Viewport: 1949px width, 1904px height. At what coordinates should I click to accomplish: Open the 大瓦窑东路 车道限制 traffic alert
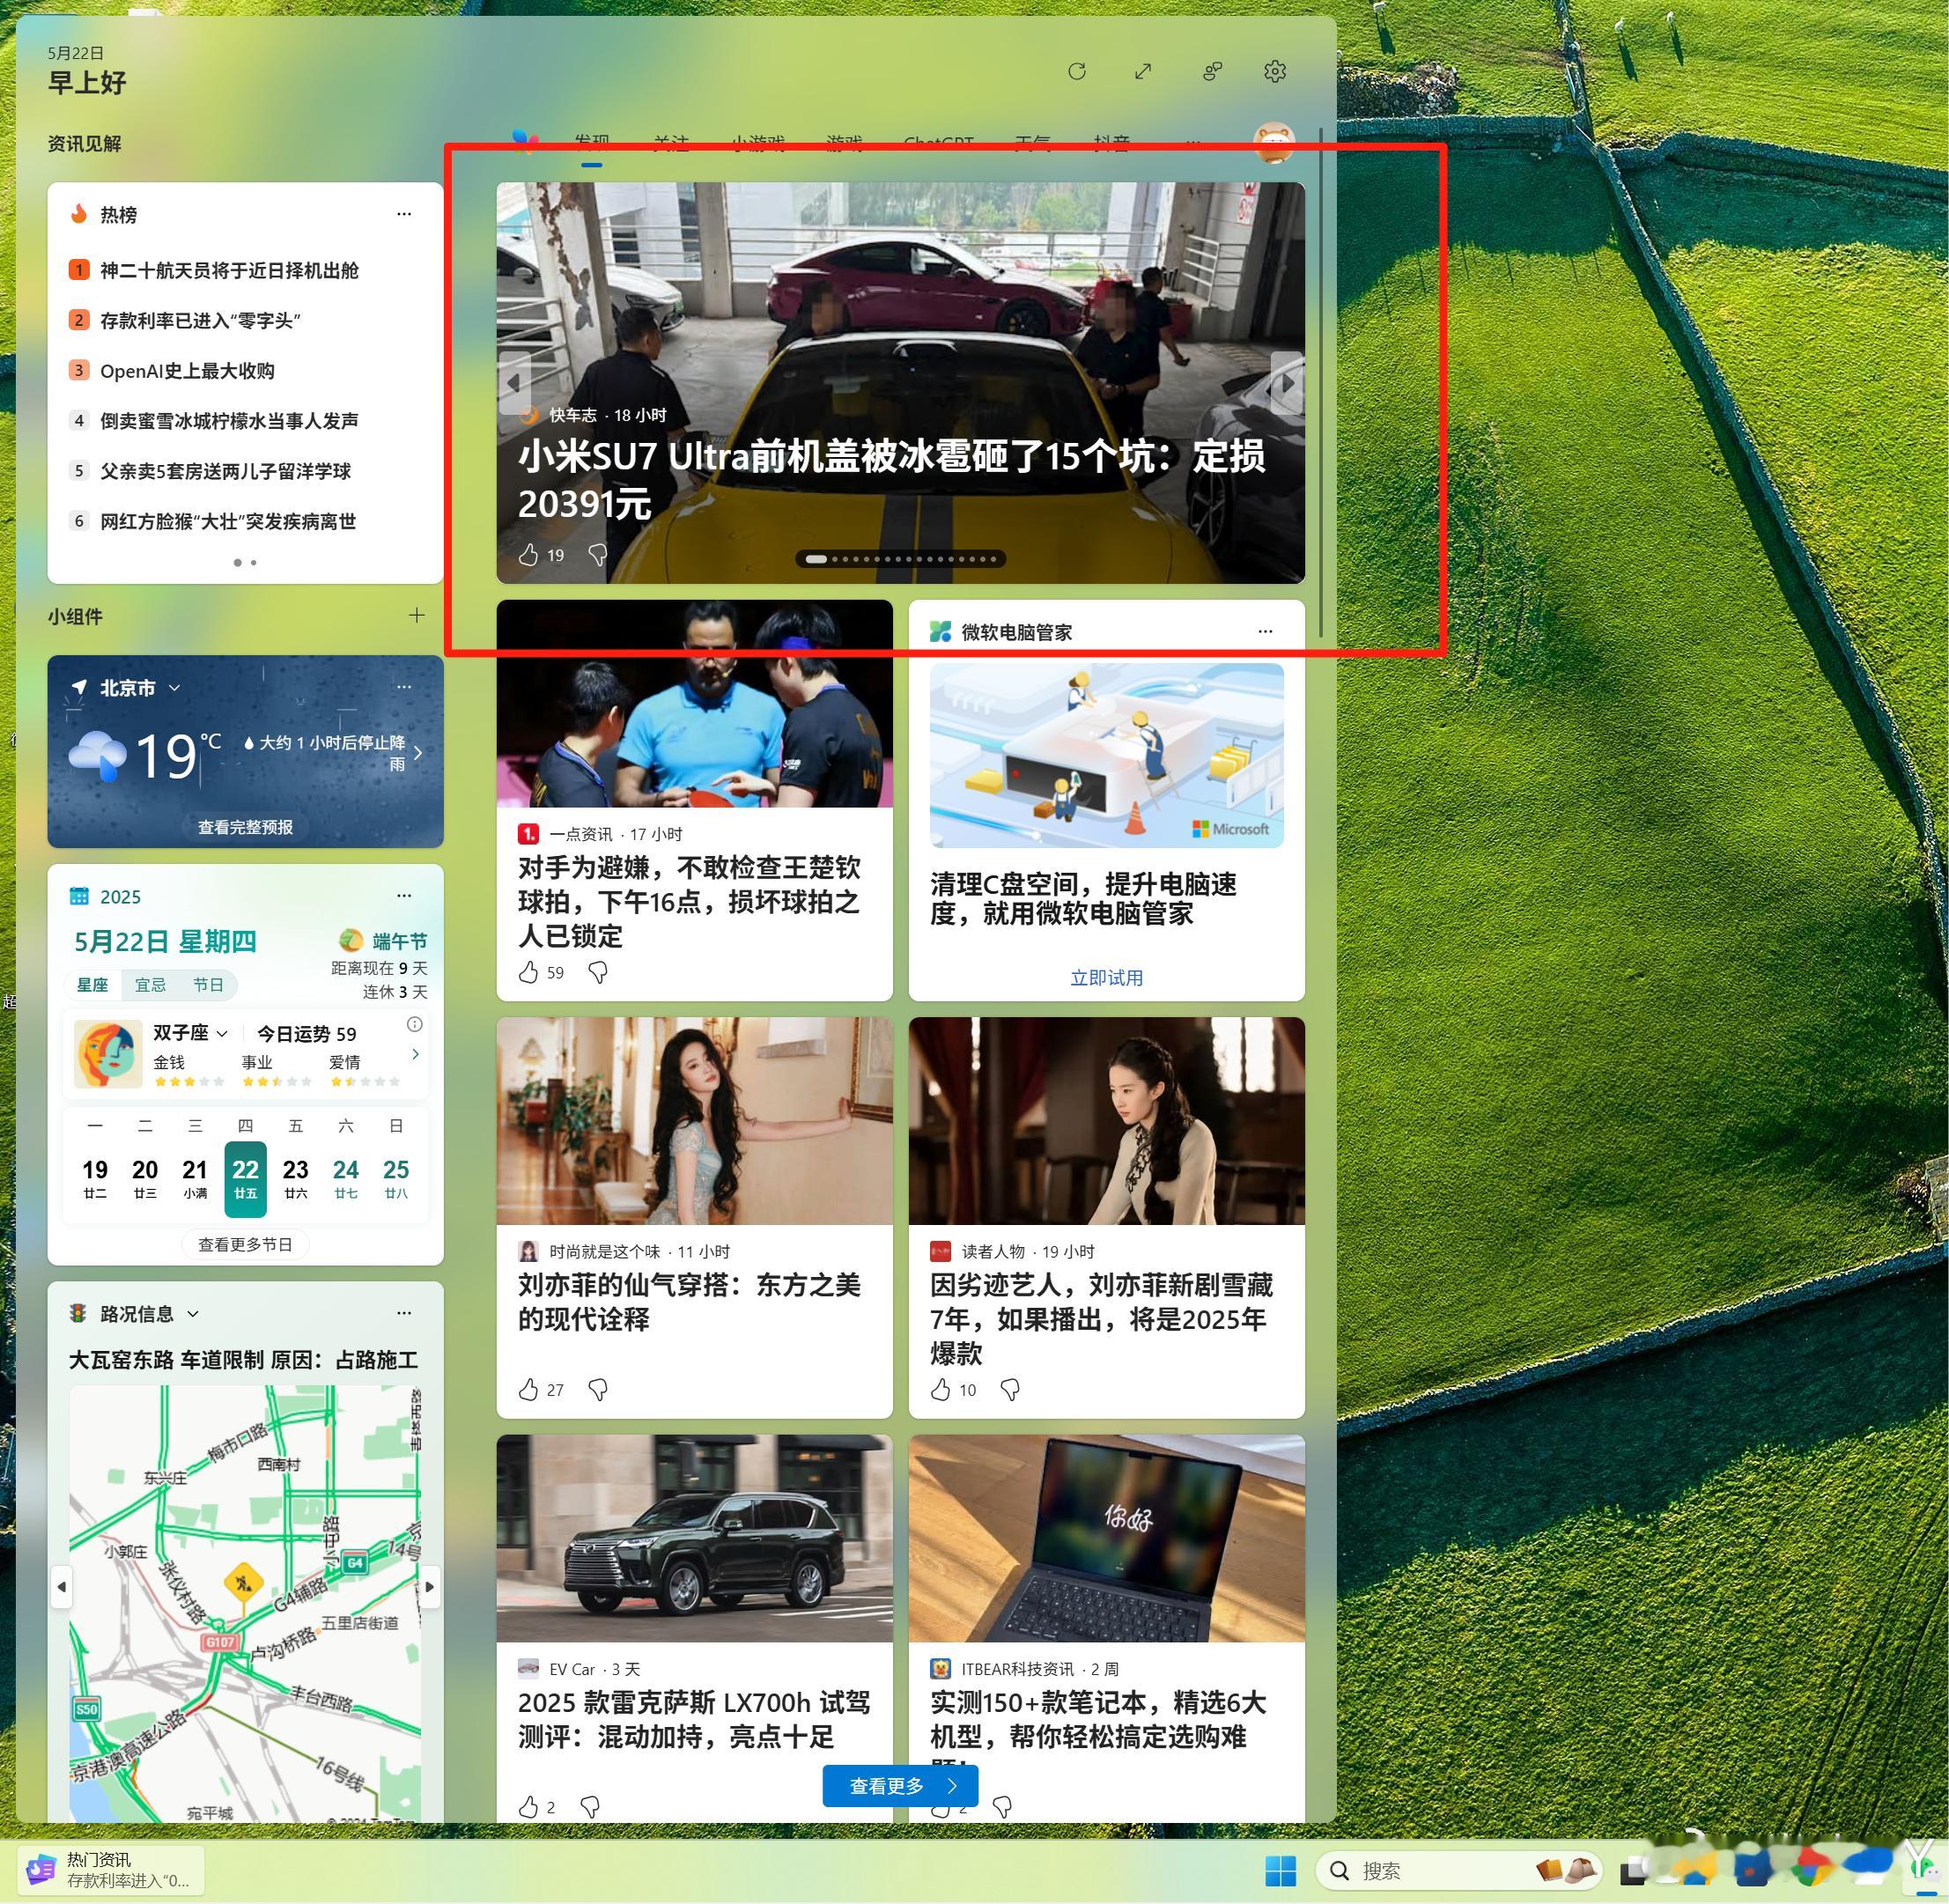tap(243, 1359)
